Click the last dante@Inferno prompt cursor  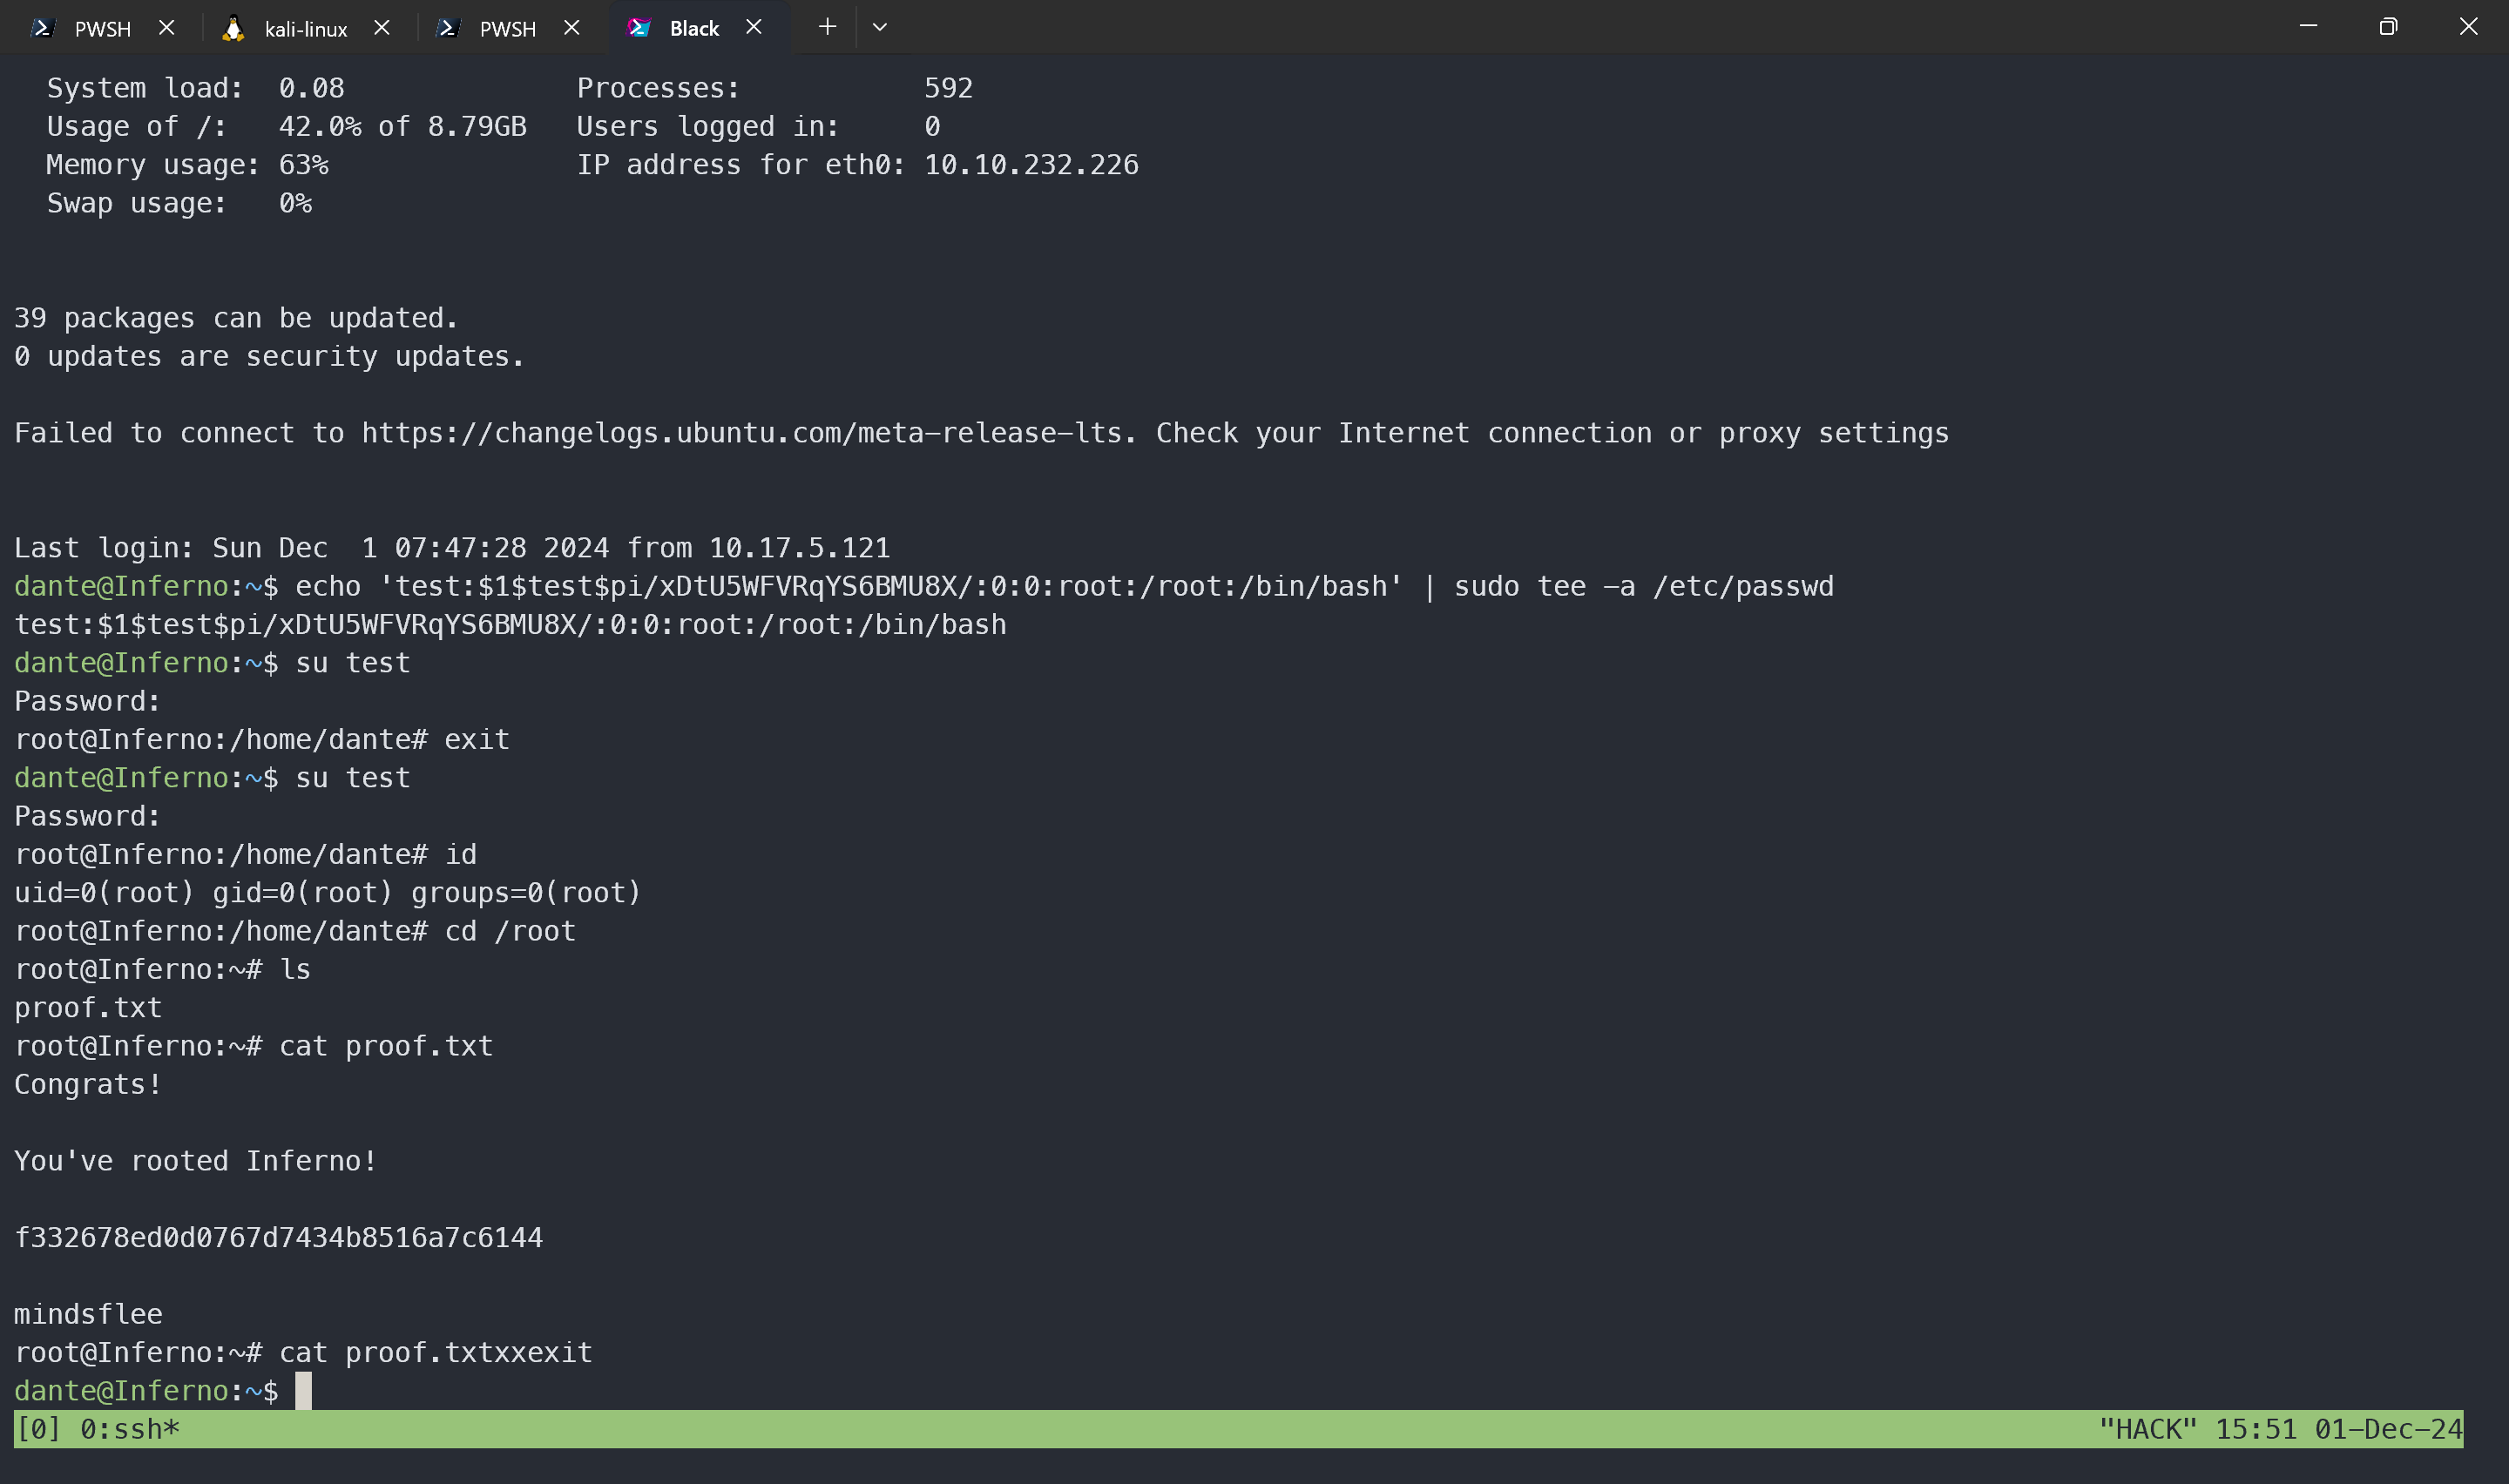pos(303,1391)
